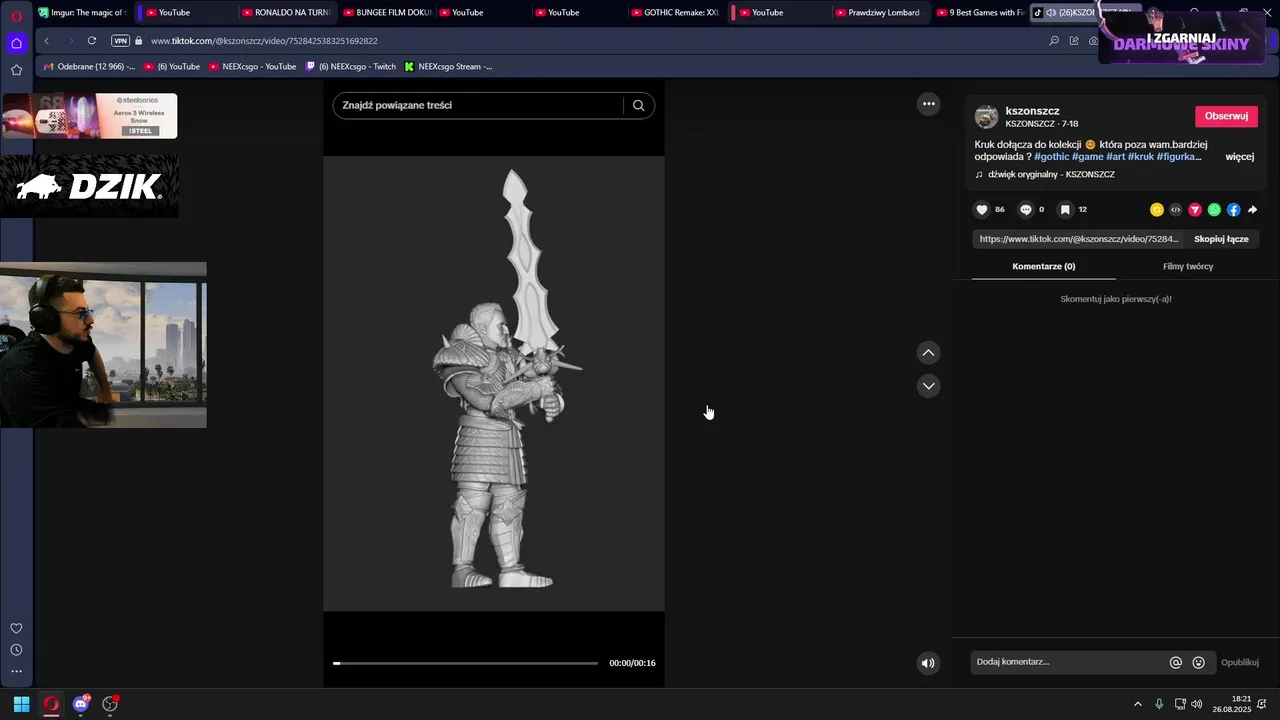Go back in browser history
This screenshot has height=720, width=1280.
[47, 41]
